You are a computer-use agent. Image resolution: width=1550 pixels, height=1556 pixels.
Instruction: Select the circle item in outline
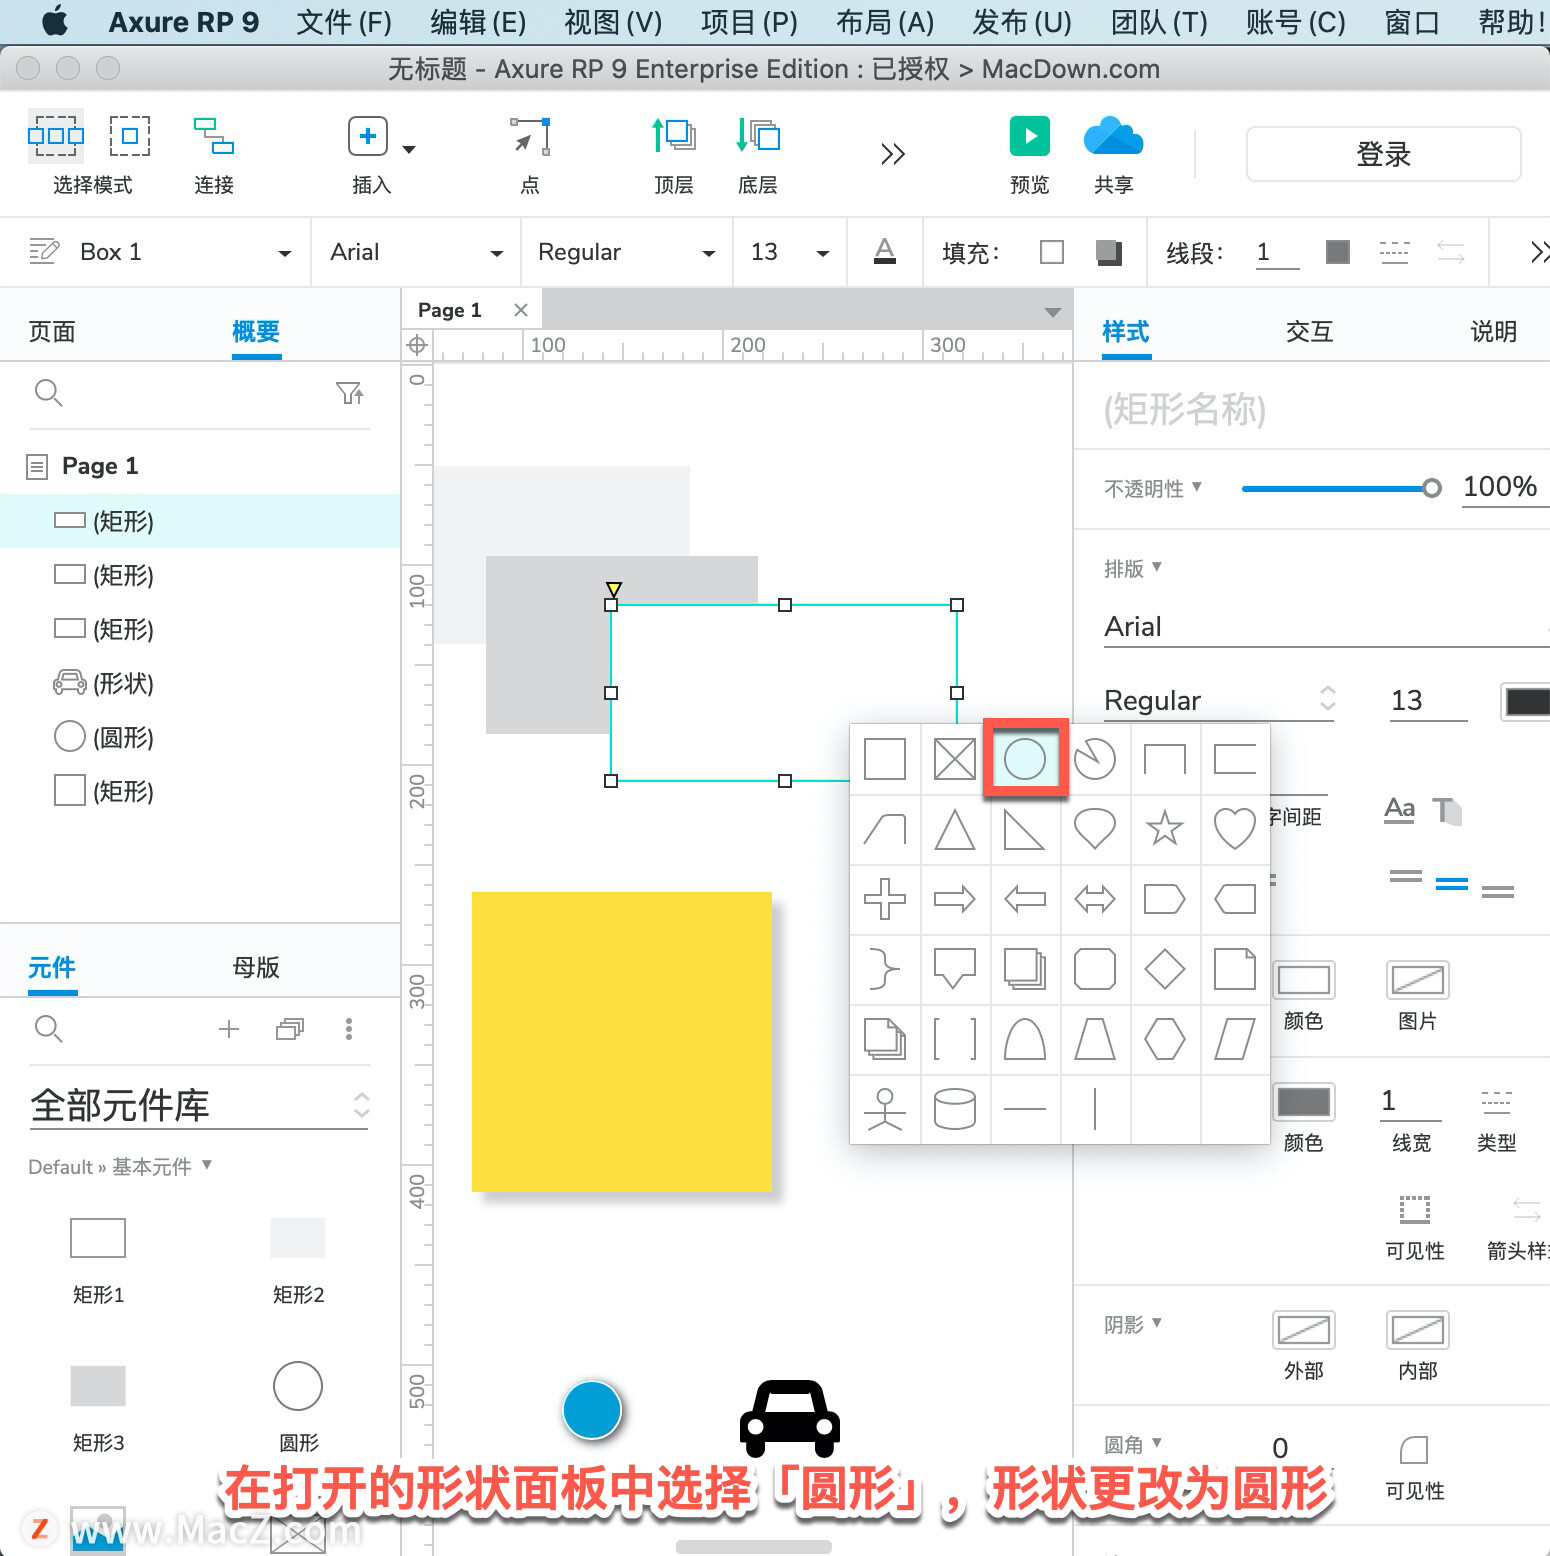(x=200, y=737)
